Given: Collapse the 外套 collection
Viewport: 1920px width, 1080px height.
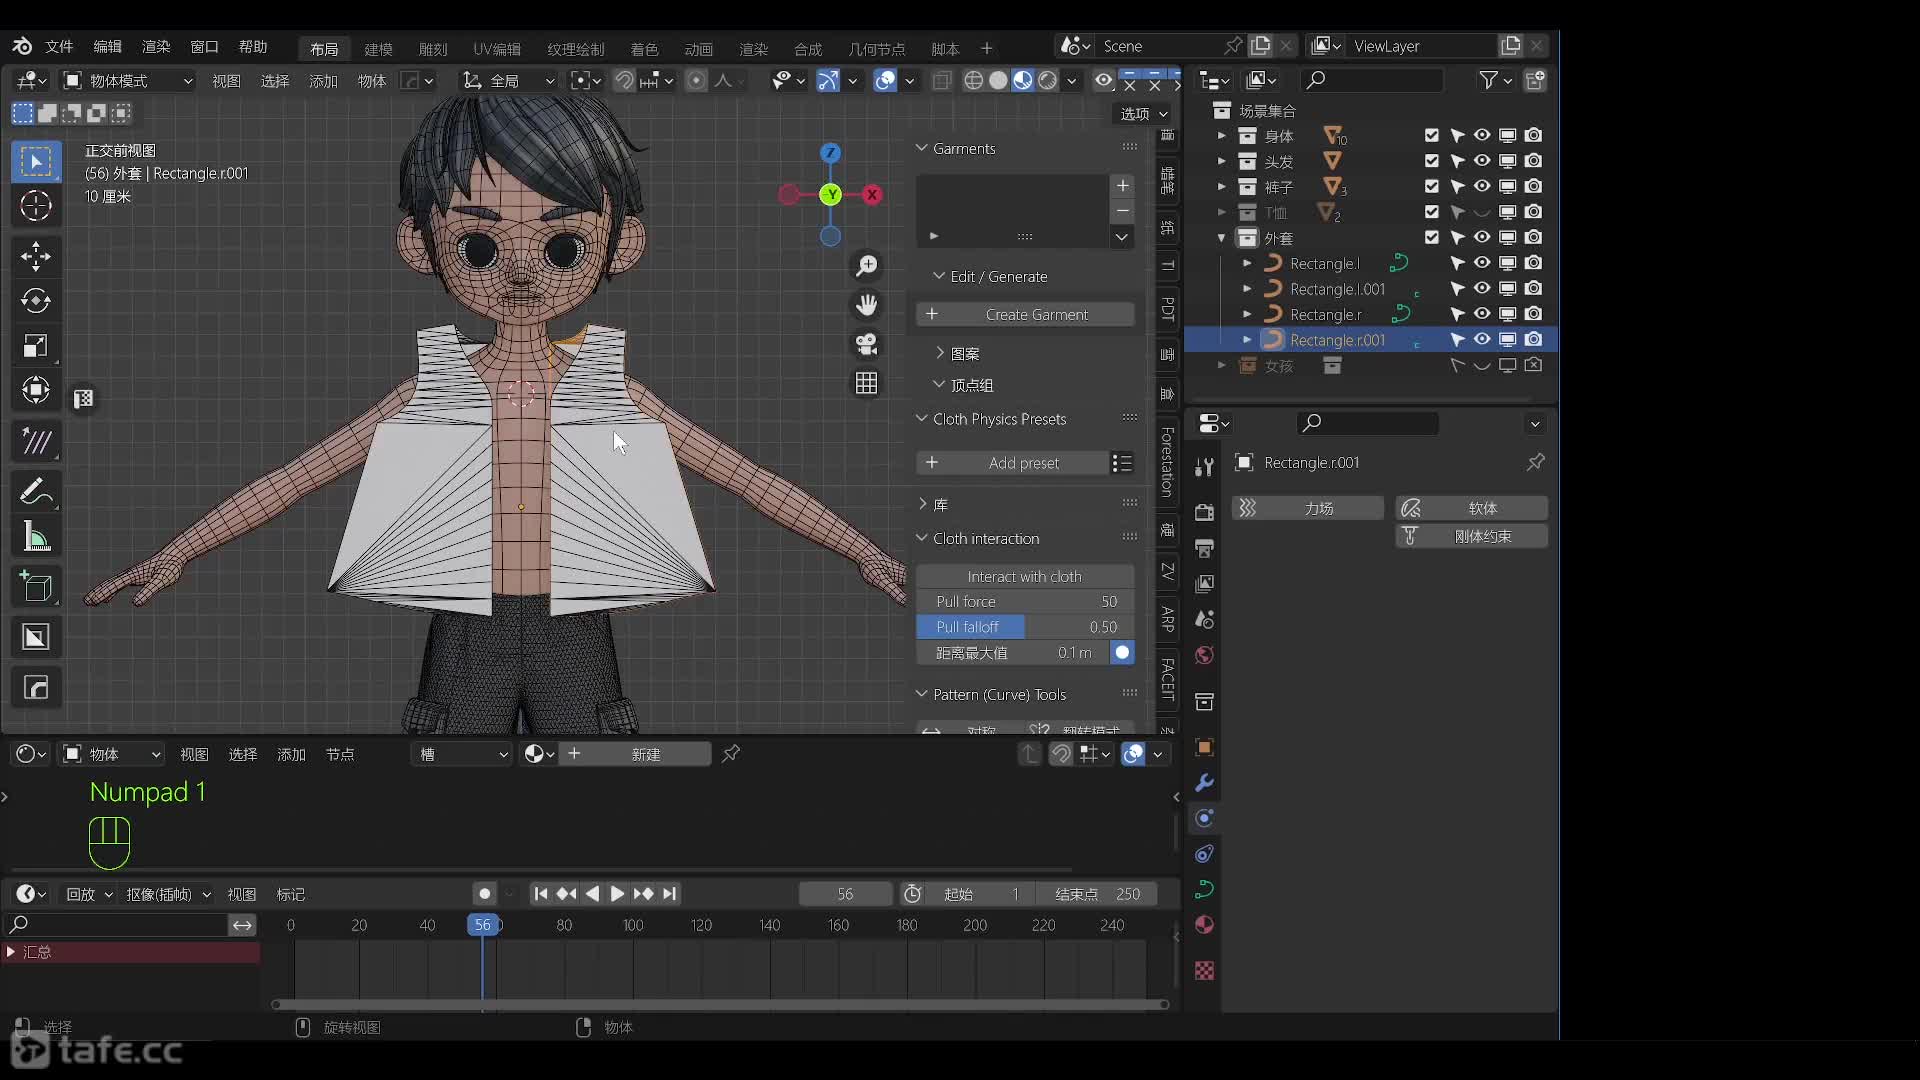Looking at the screenshot, I should click(x=1221, y=238).
